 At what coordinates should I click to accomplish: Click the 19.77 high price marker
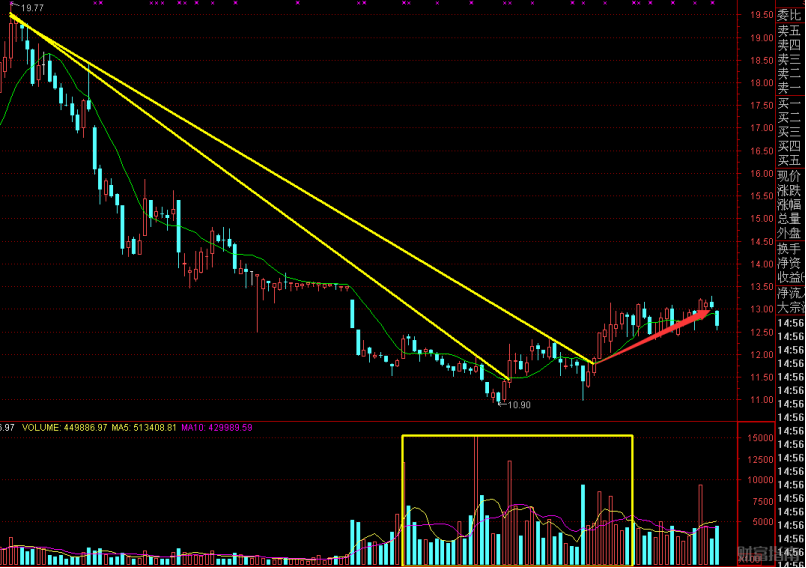coord(32,8)
